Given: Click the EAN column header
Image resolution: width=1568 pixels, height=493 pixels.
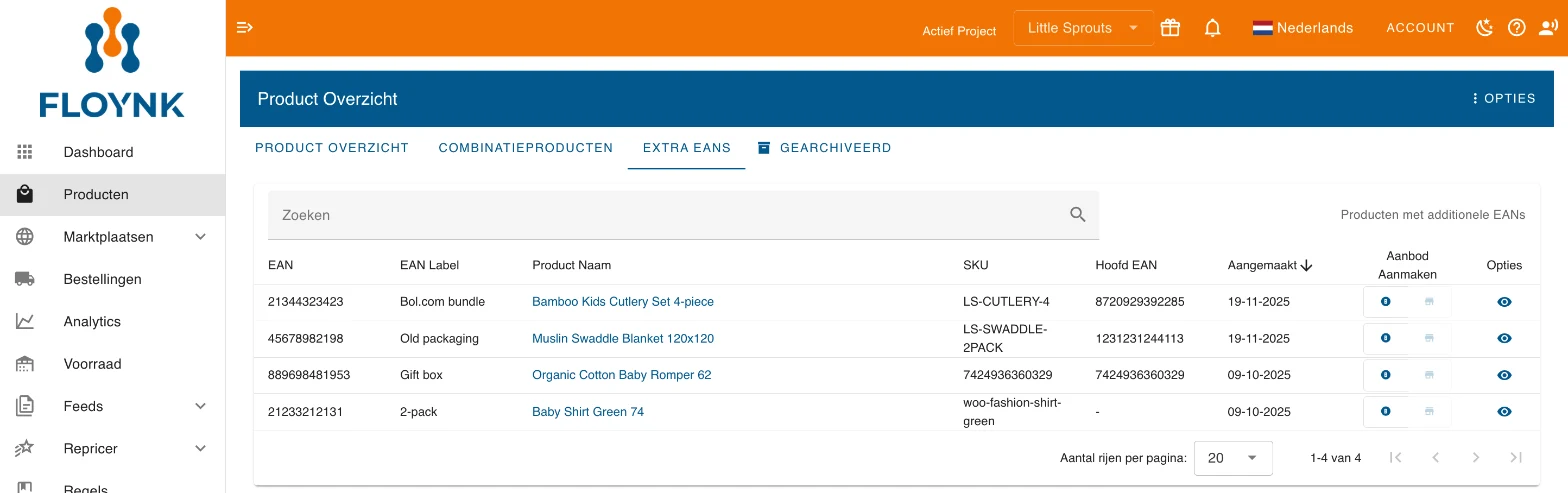Looking at the screenshot, I should click(x=281, y=265).
